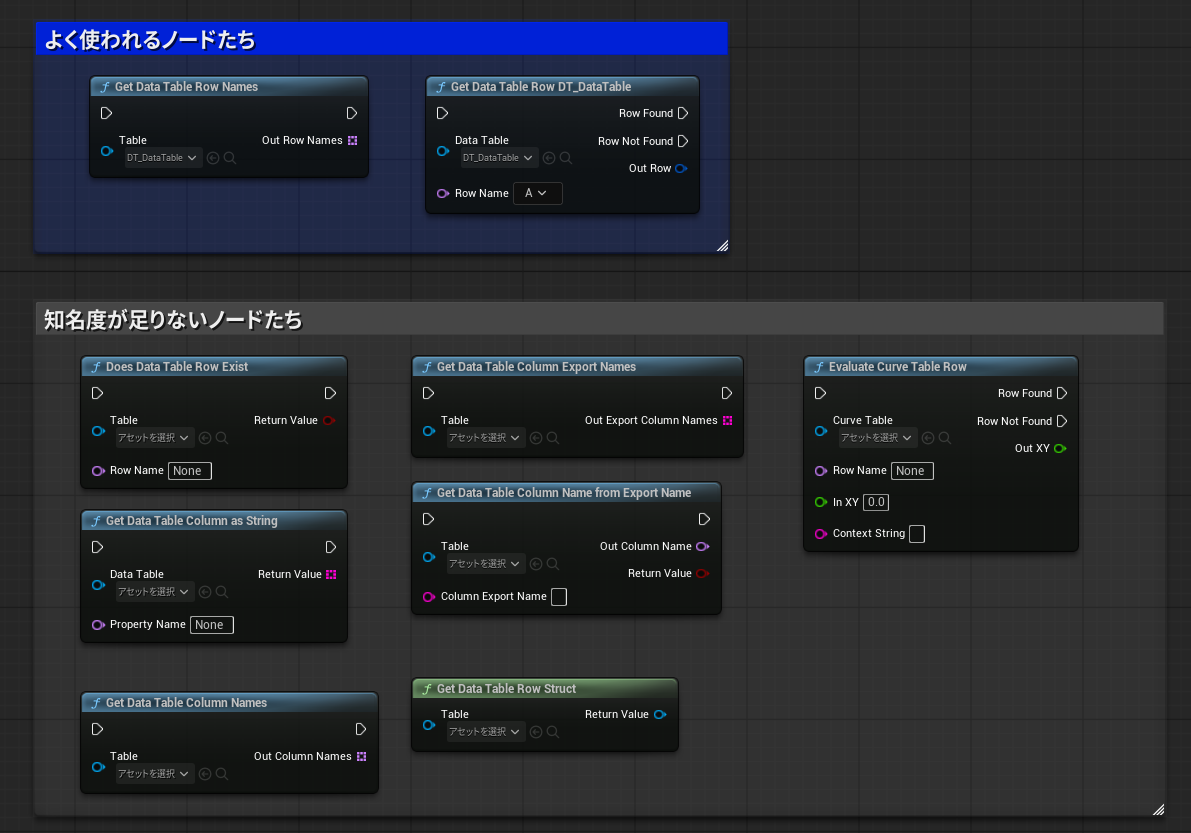Select the blue comment header よく使われるノードたち
This screenshot has width=1191, height=833.
tap(381, 39)
